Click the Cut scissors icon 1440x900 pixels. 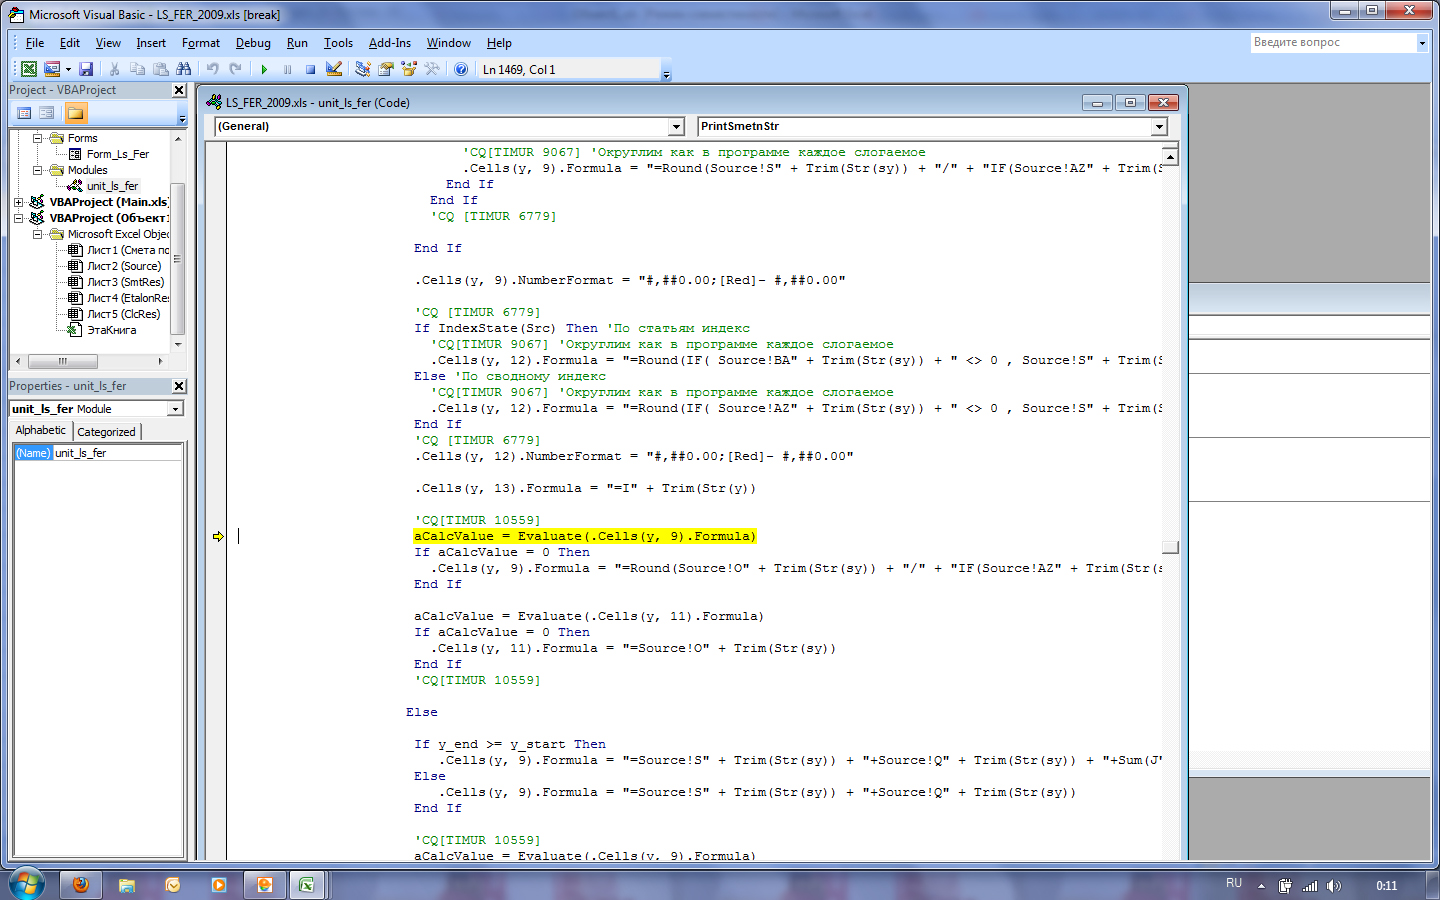coord(114,69)
